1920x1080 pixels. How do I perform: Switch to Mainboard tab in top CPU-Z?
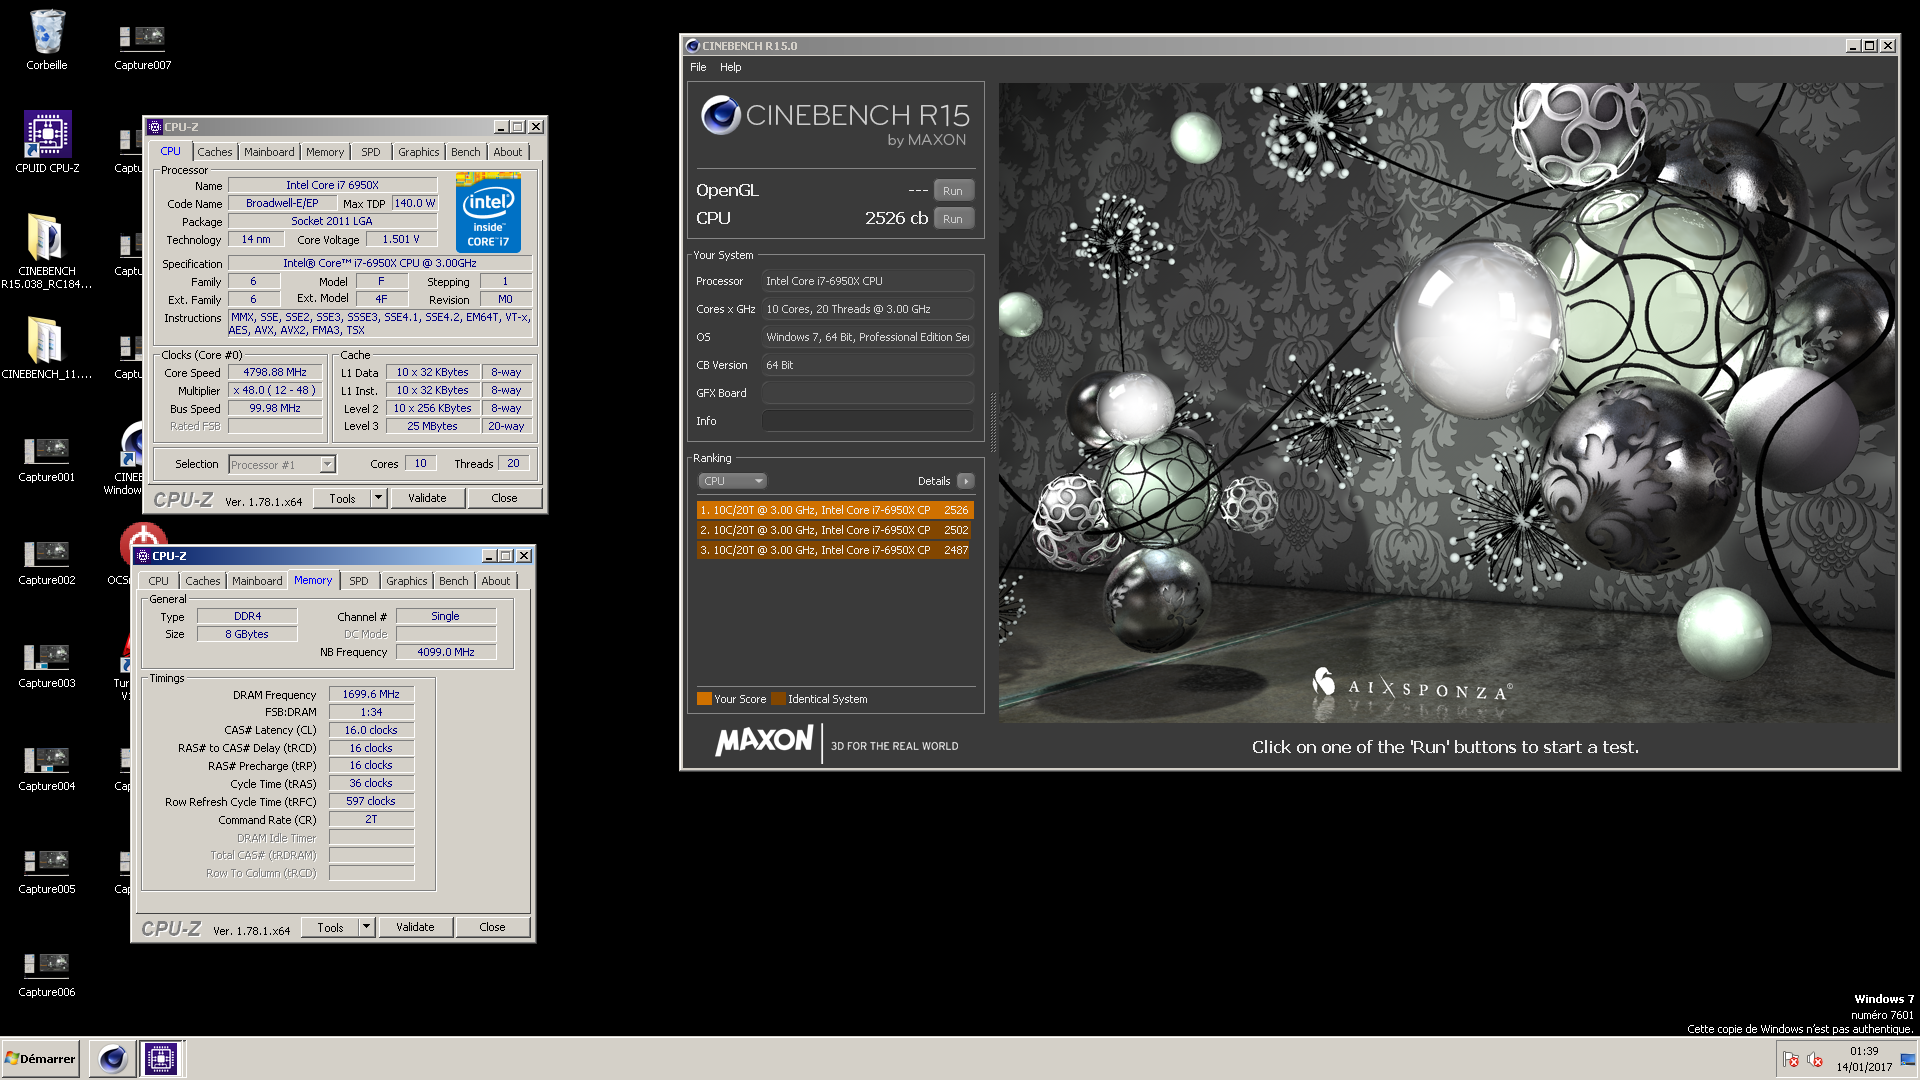(269, 152)
